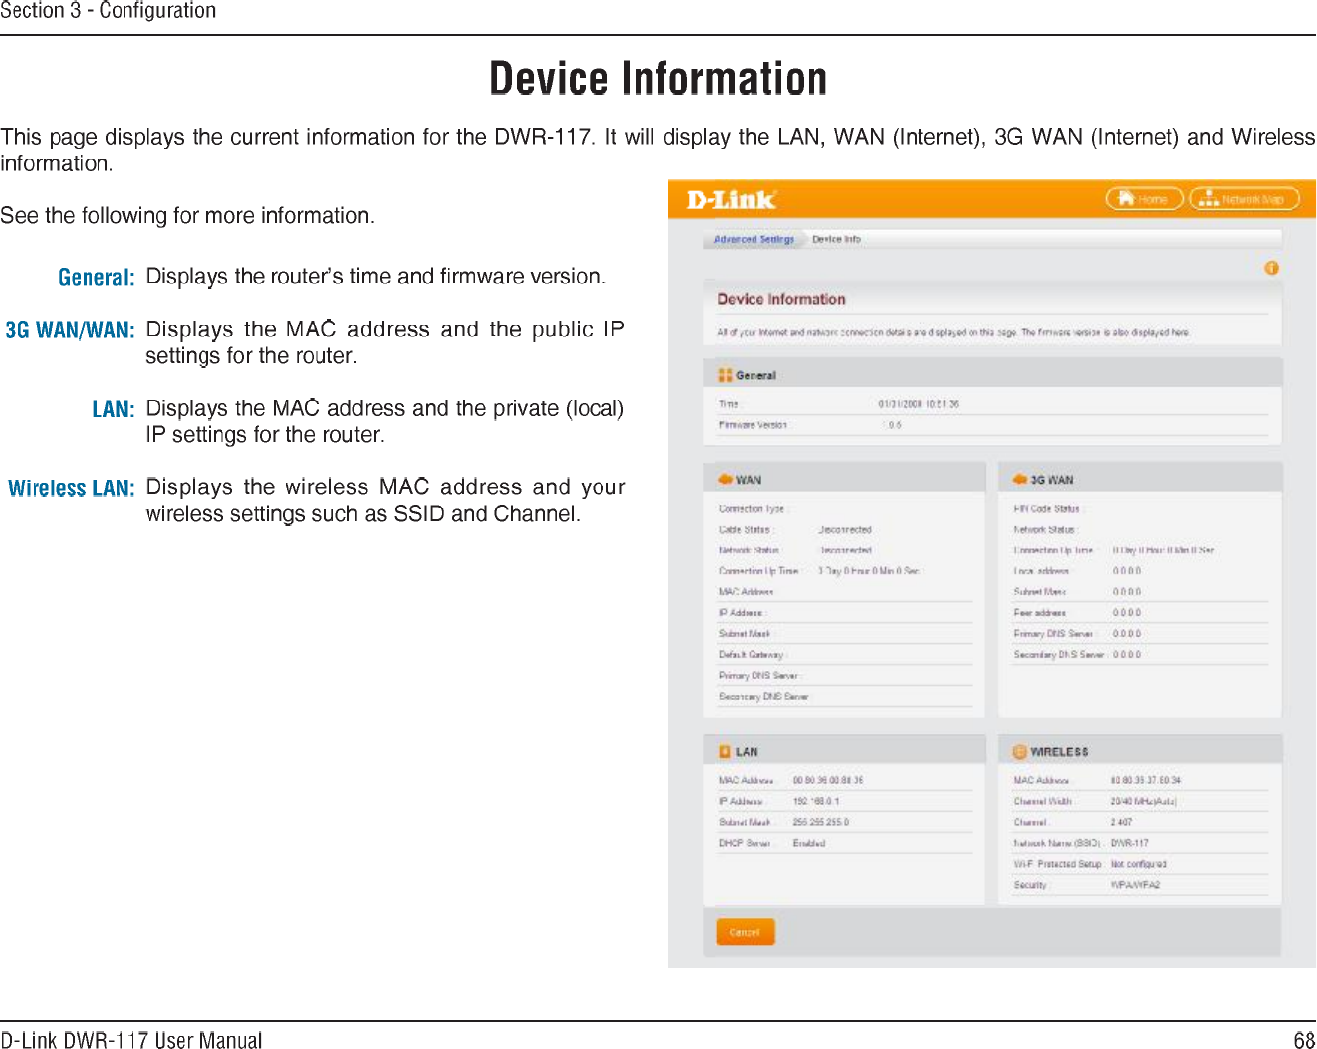Select the Device Info breadcrumb
The height and width of the screenshot is (1049, 1317).
836,240
